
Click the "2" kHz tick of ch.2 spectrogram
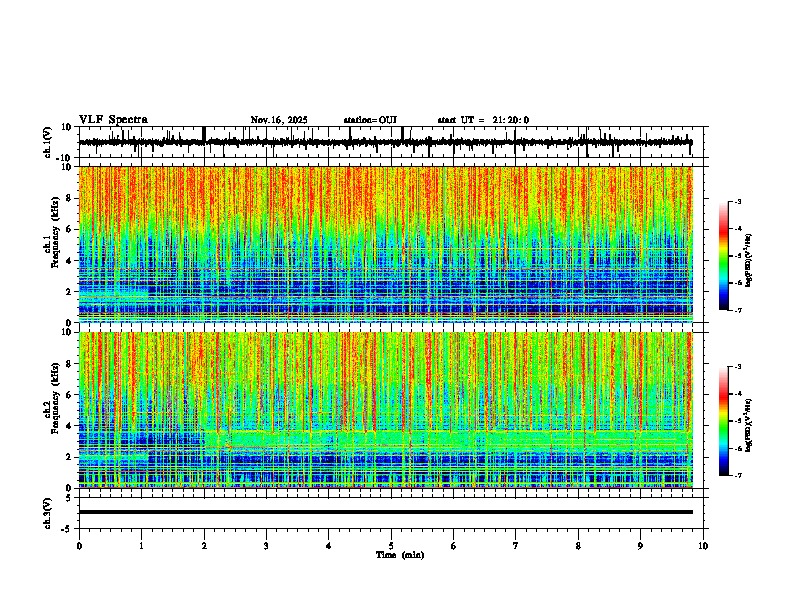(69, 456)
